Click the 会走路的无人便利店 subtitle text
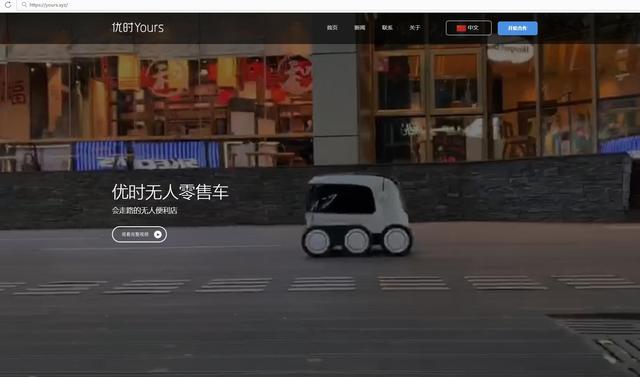The height and width of the screenshot is (377, 640). [x=144, y=211]
